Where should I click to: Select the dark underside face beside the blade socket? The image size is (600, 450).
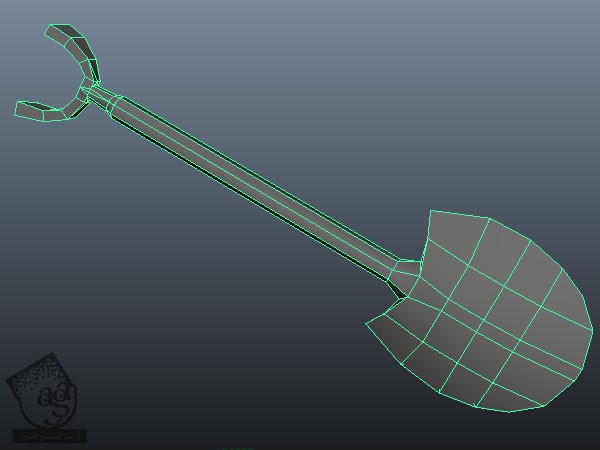click(397, 290)
